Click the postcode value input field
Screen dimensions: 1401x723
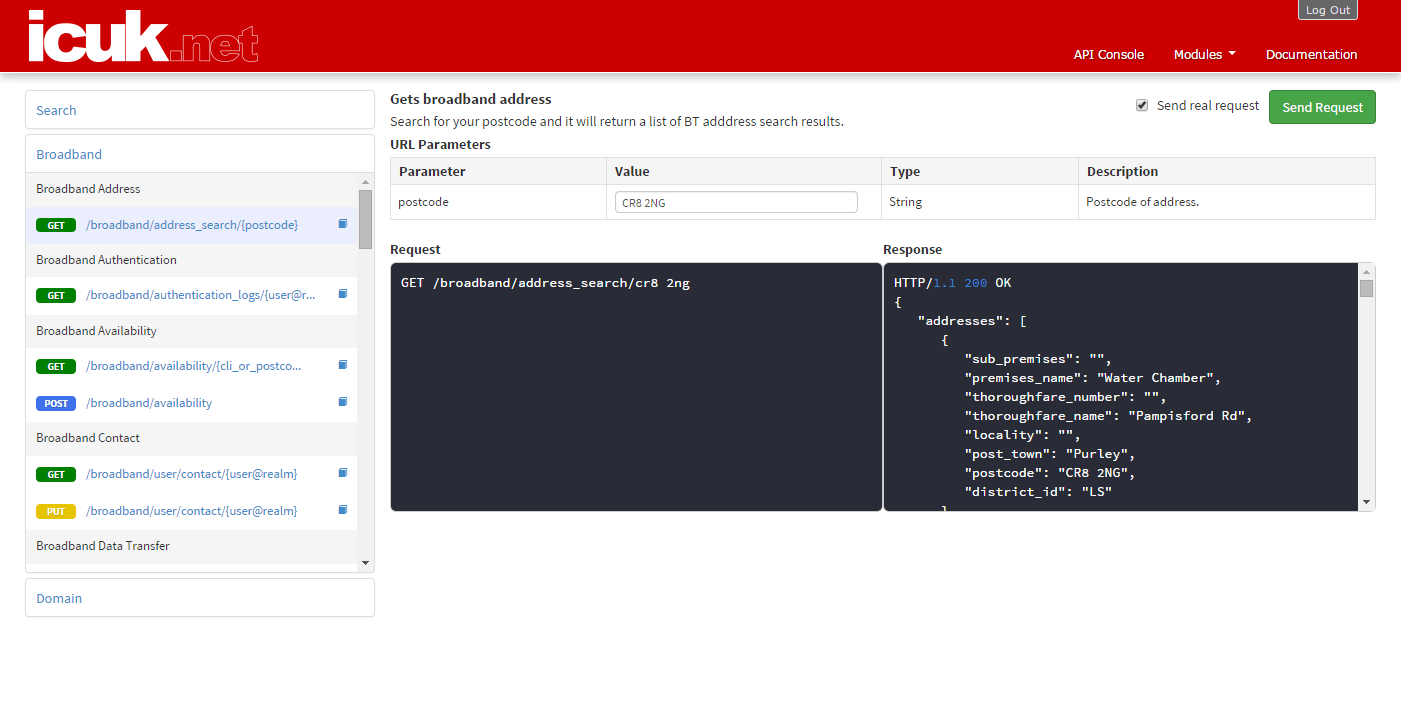[x=735, y=202]
